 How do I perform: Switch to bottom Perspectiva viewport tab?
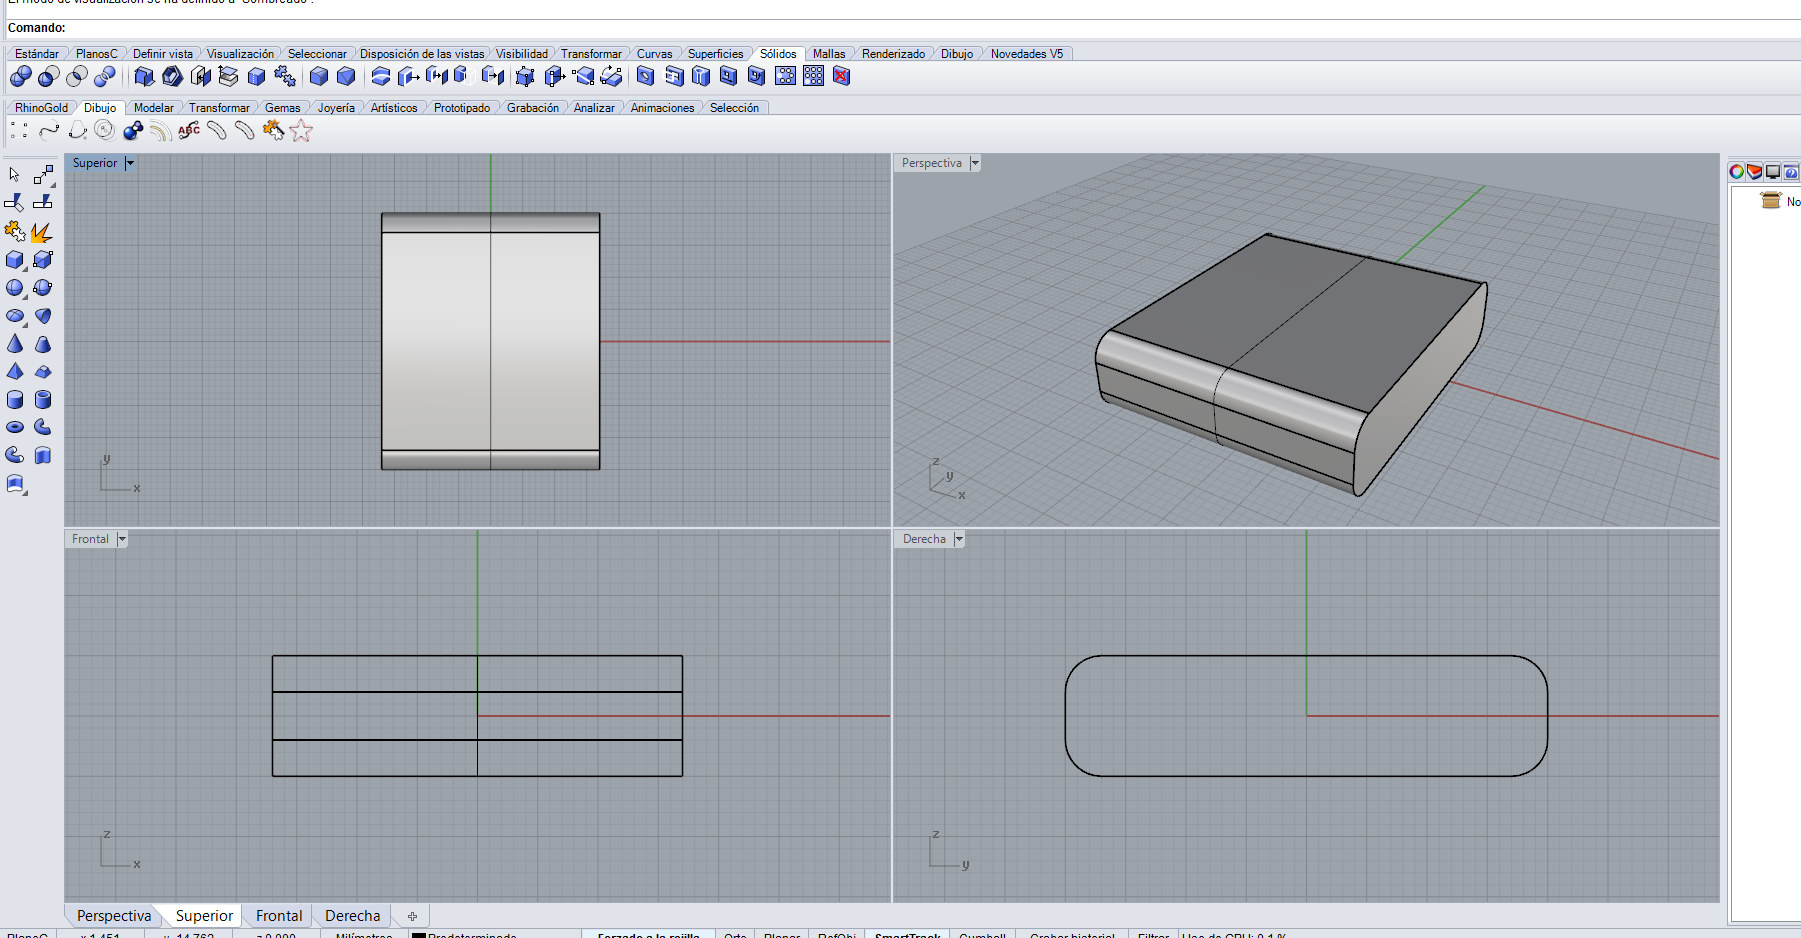pyautogui.click(x=114, y=916)
